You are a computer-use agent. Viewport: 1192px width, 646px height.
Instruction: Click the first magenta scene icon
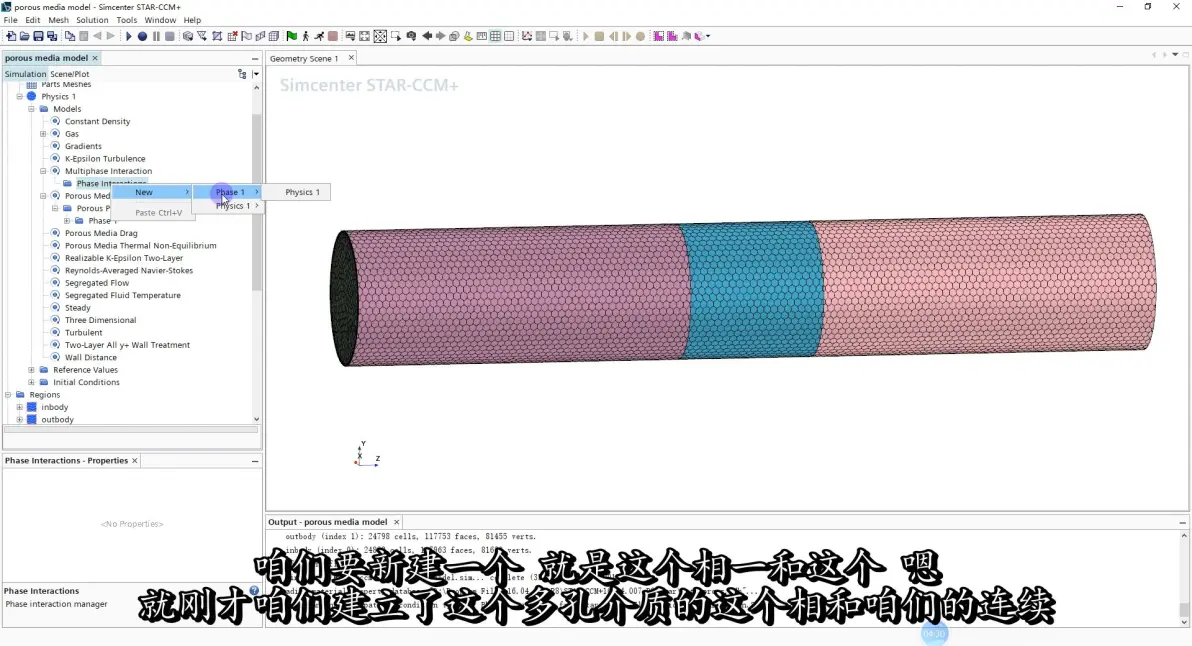click(658, 36)
